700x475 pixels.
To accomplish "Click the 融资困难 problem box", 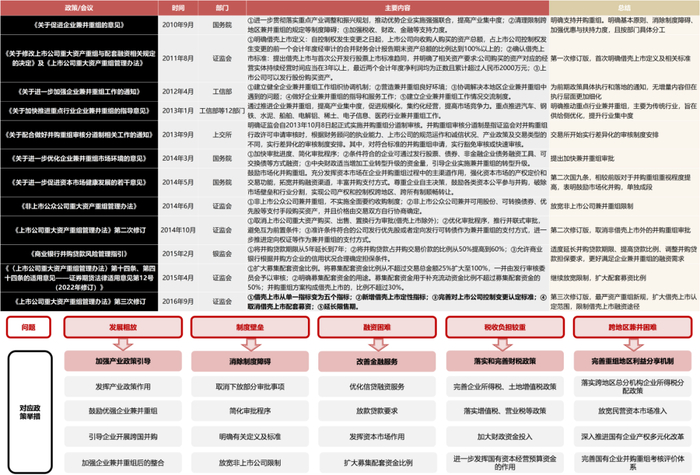I will [x=377, y=327].
